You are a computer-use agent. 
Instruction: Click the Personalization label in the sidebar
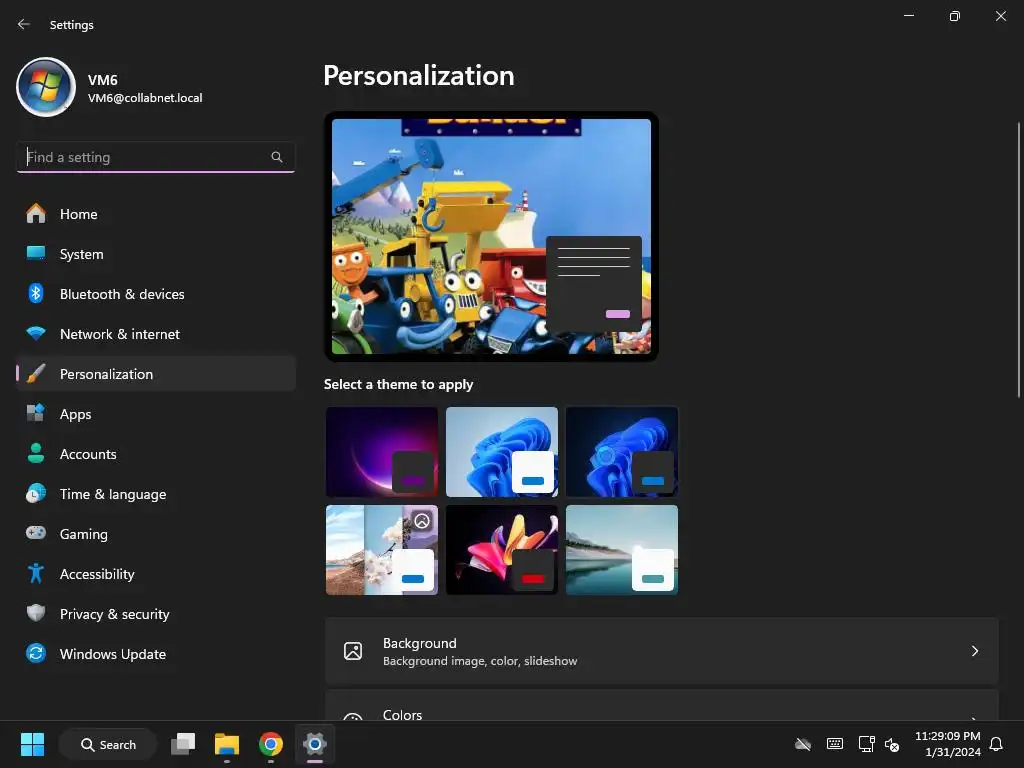point(106,374)
